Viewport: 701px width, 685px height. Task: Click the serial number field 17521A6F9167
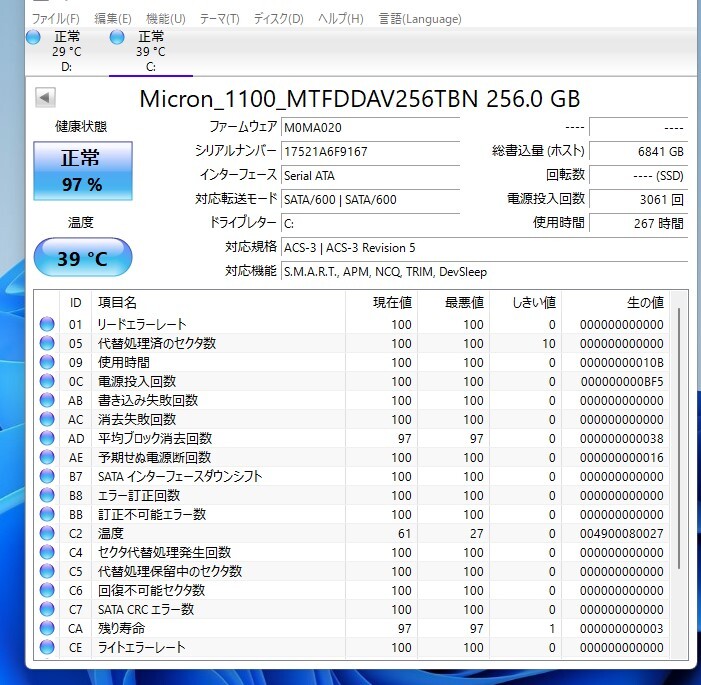(x=370, y=152)
